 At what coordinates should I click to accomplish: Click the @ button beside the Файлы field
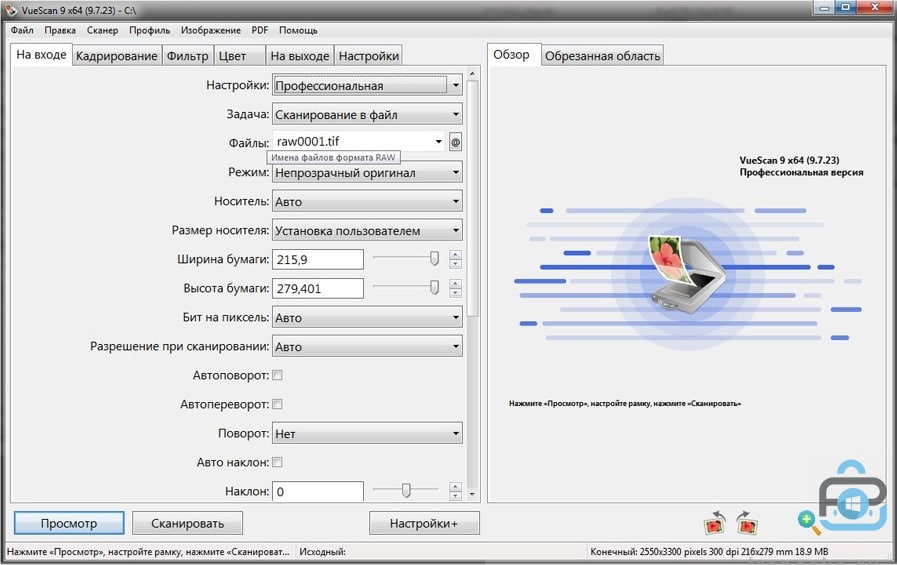coord(455,142)
